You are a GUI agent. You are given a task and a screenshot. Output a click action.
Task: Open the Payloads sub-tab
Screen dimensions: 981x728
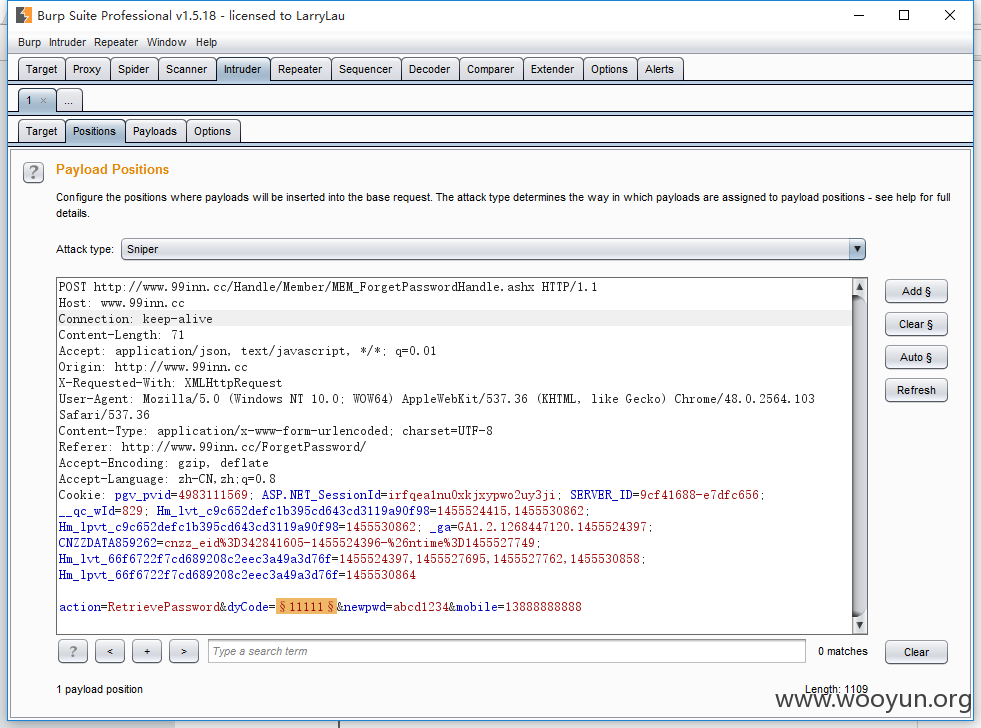coord(155,131)
